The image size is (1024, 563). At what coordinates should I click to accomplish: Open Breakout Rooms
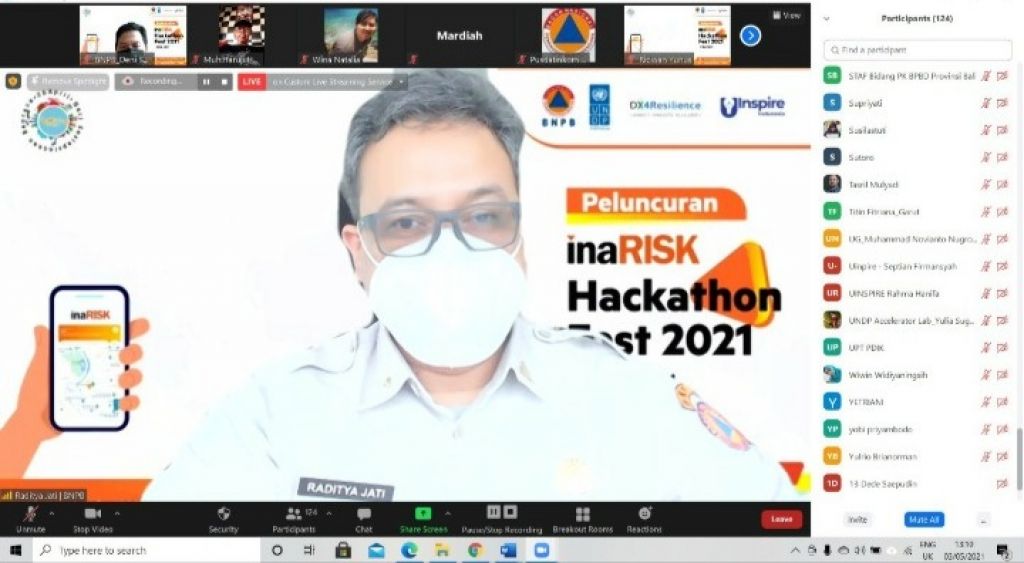(582, 513)
